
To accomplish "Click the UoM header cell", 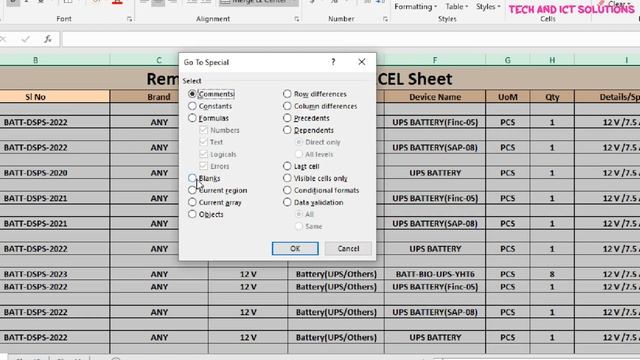I will (x=508, y=97).
